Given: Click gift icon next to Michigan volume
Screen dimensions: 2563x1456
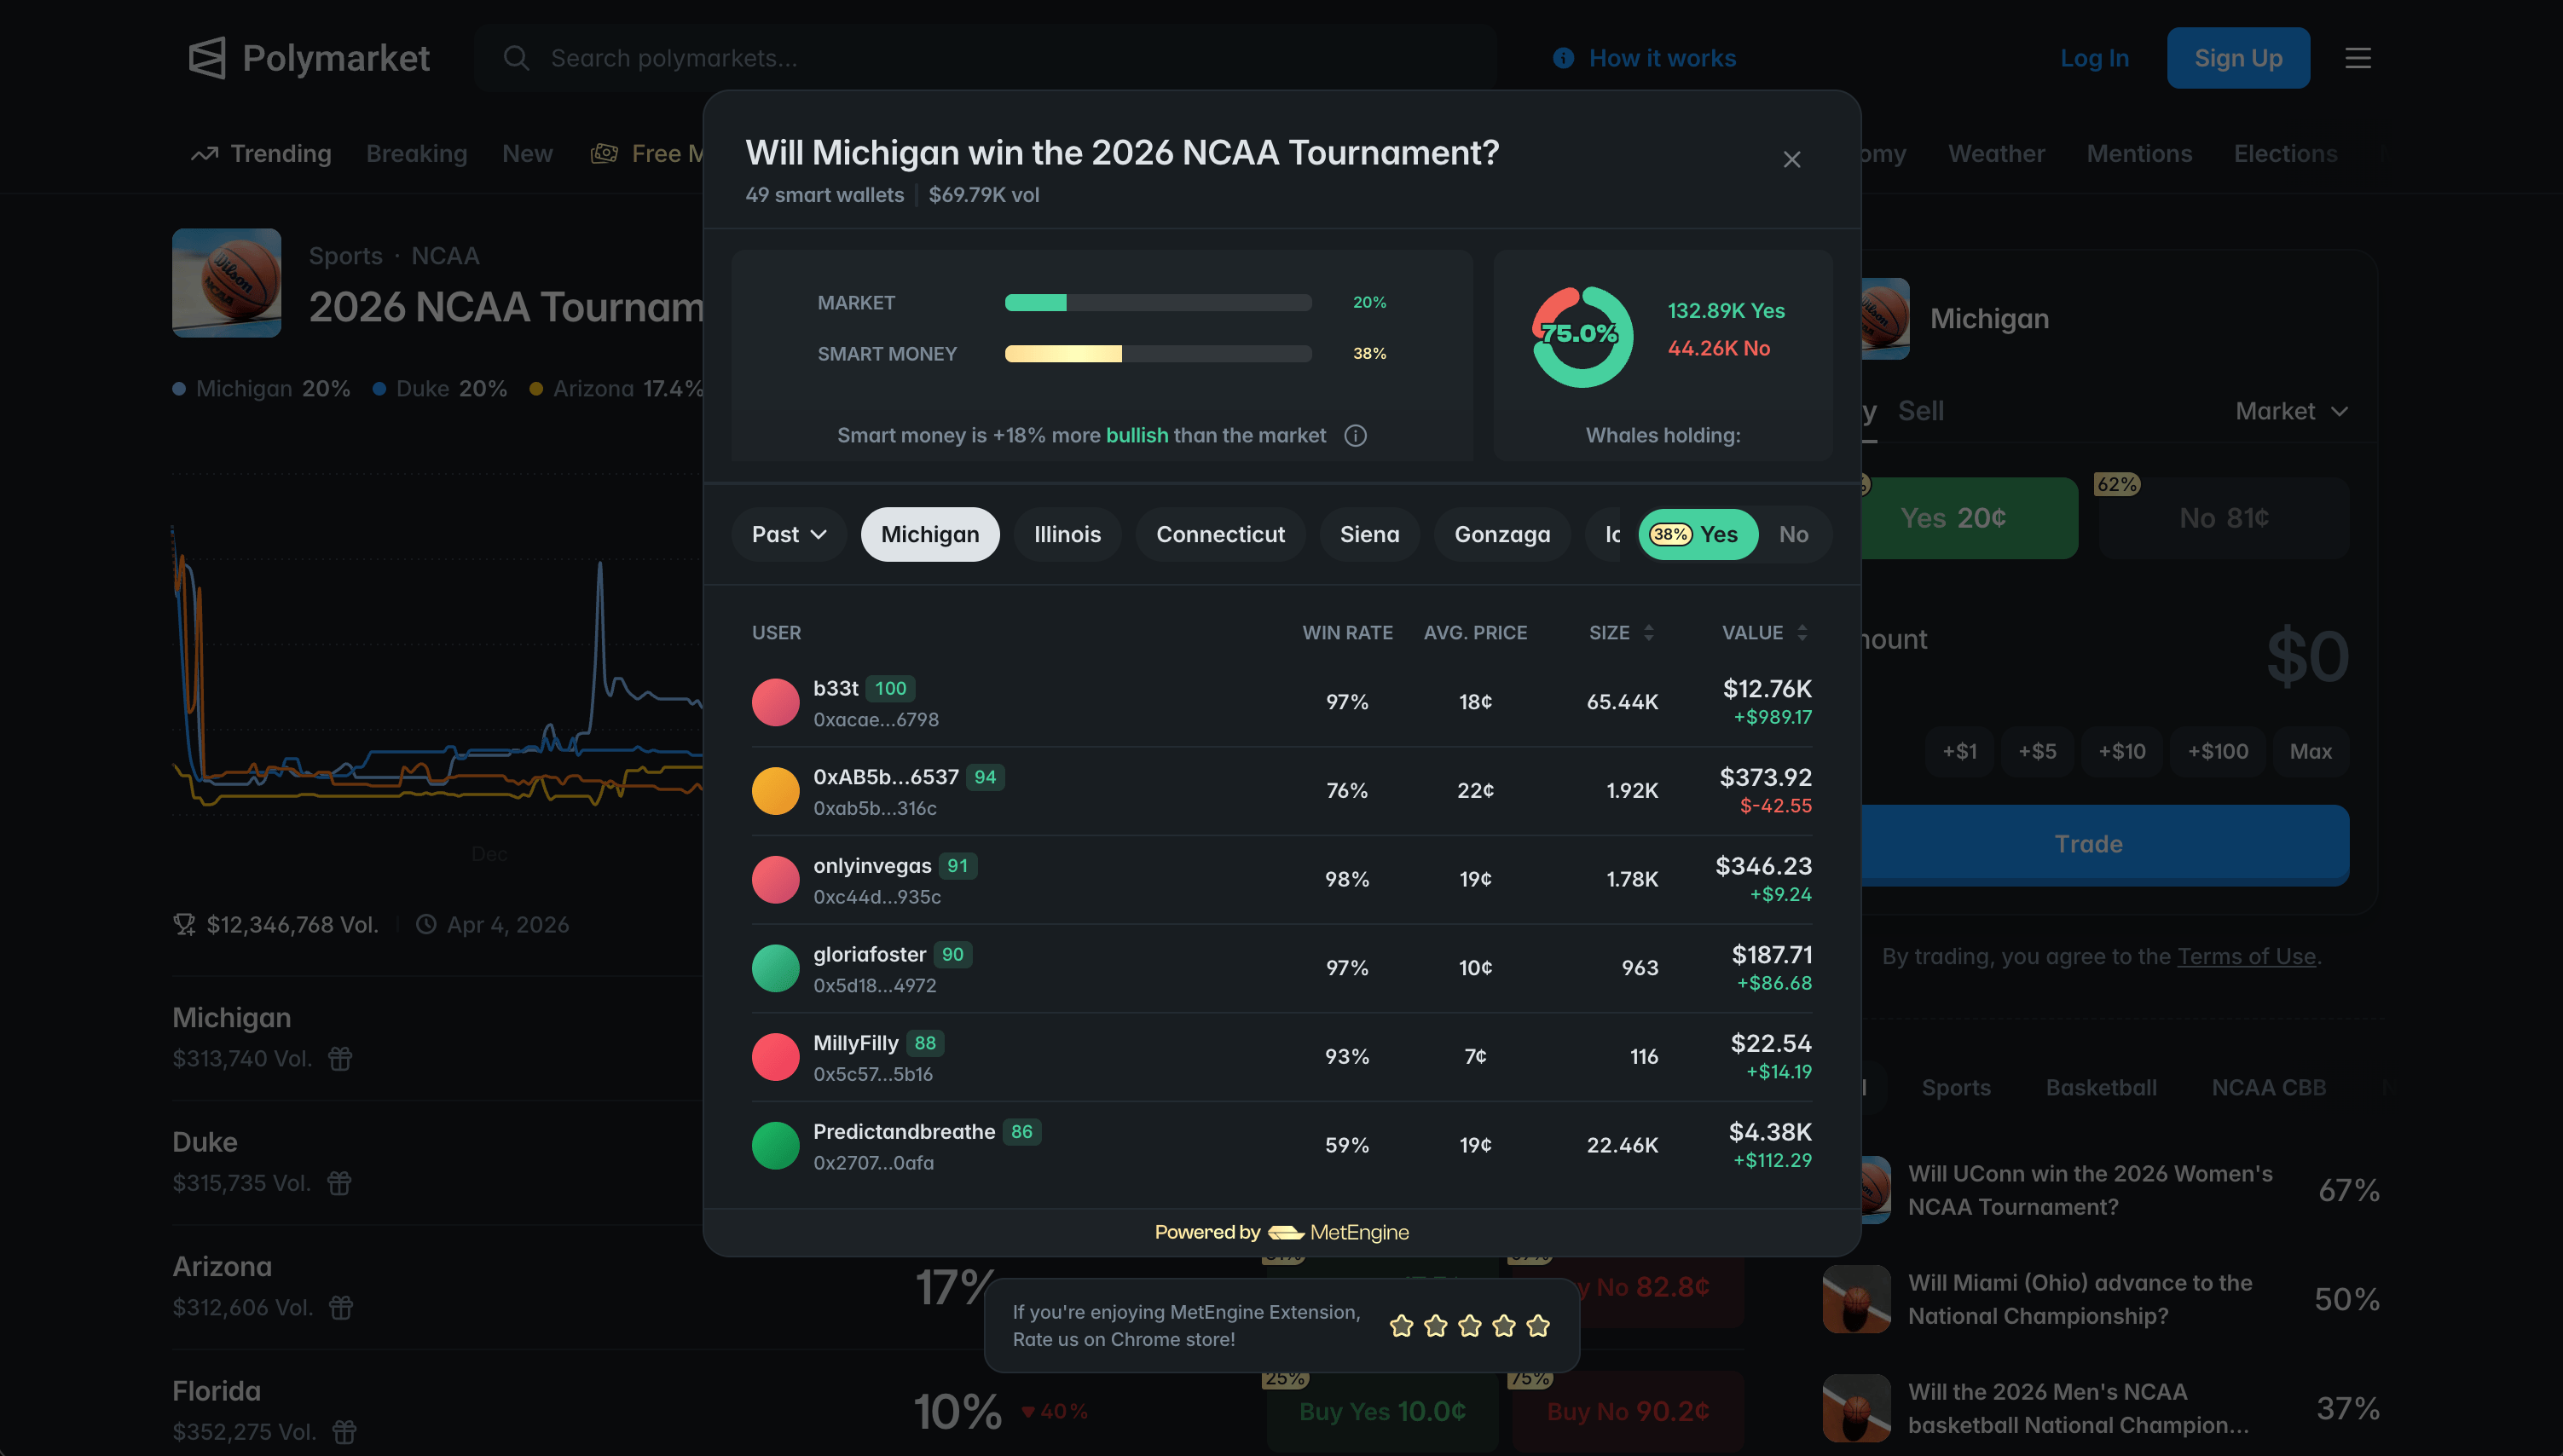Looking at the screenshot, I should [340, 1058].
